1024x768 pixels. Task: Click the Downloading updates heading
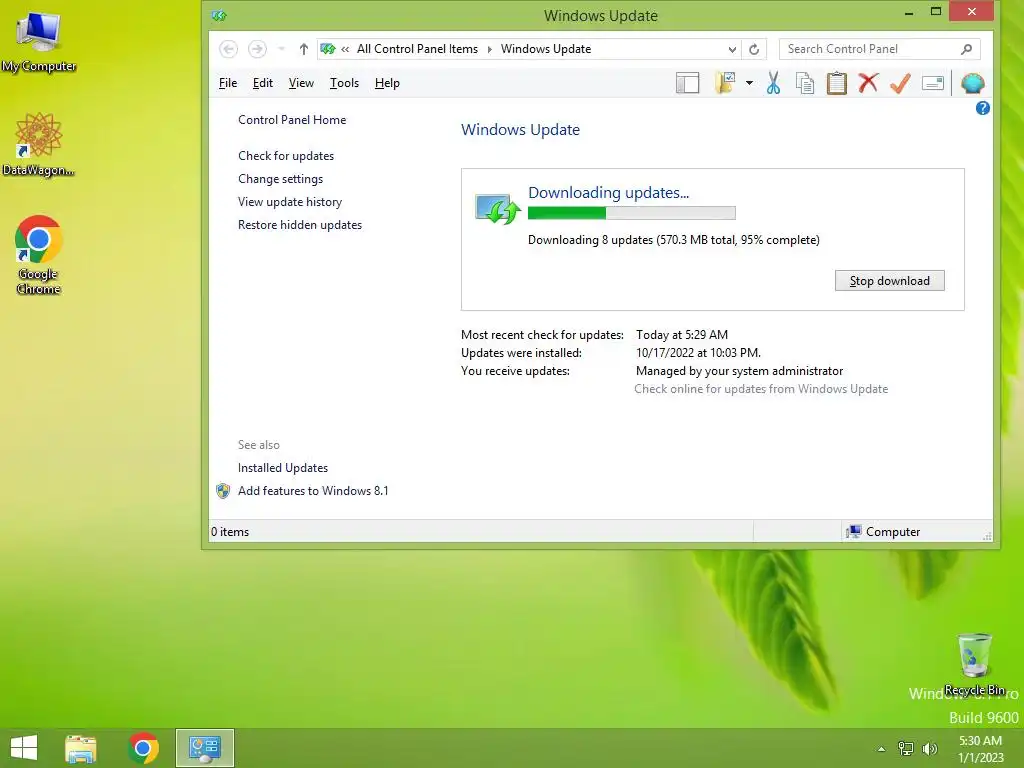[x=608, y=193]
